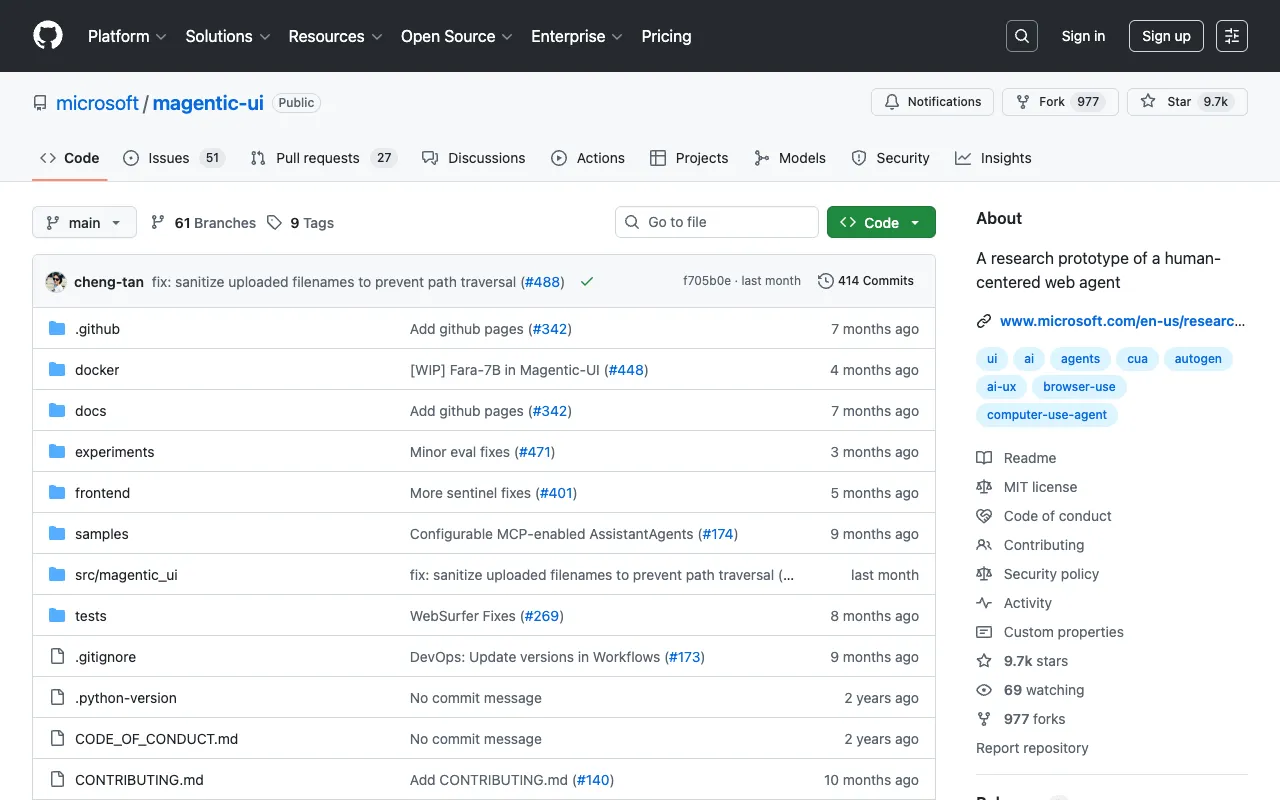Open the main branch dropdown
Image resolution: width=1280 pixels, height=800 pixels.
coord(84,222)
